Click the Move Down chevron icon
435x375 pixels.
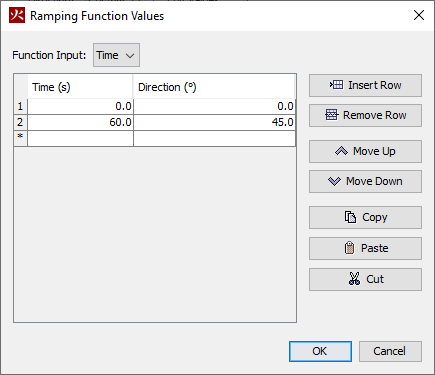coord(334,181)
